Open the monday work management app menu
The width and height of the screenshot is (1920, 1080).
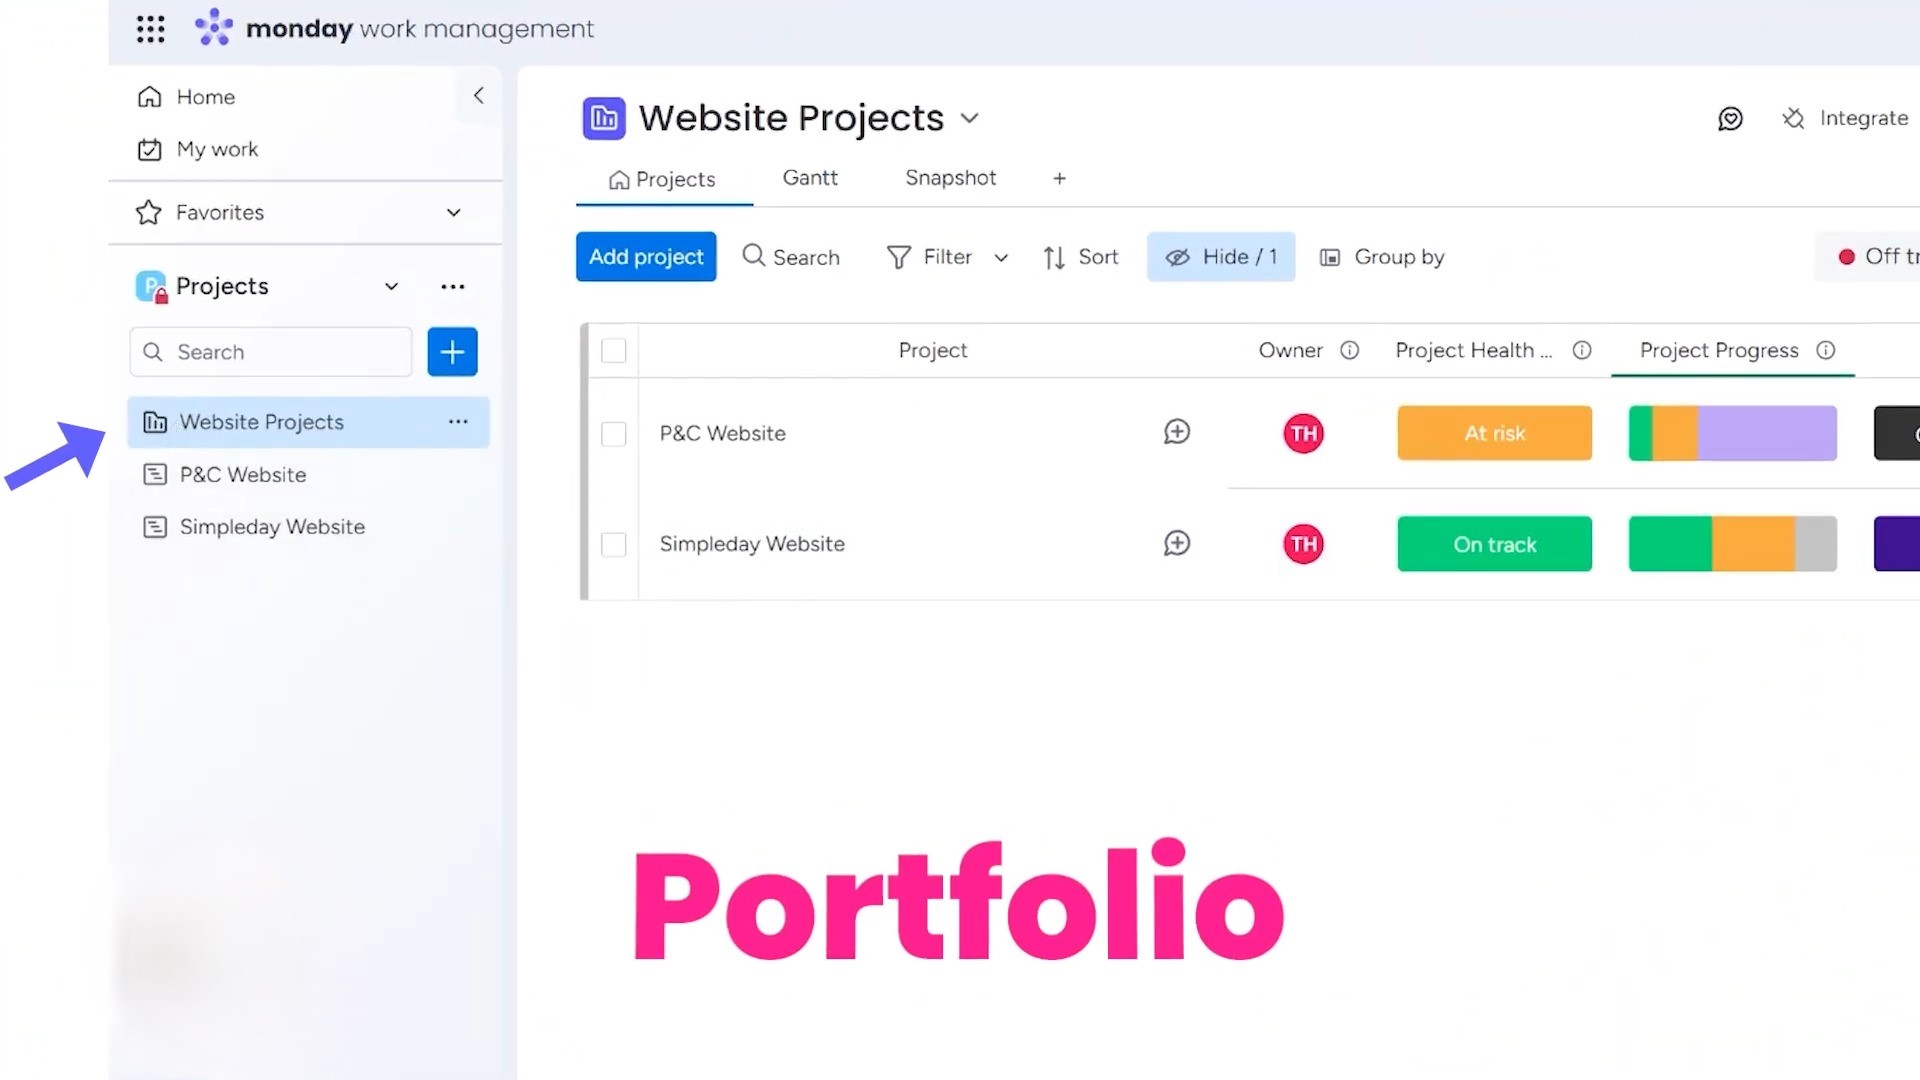click(149, 28)
